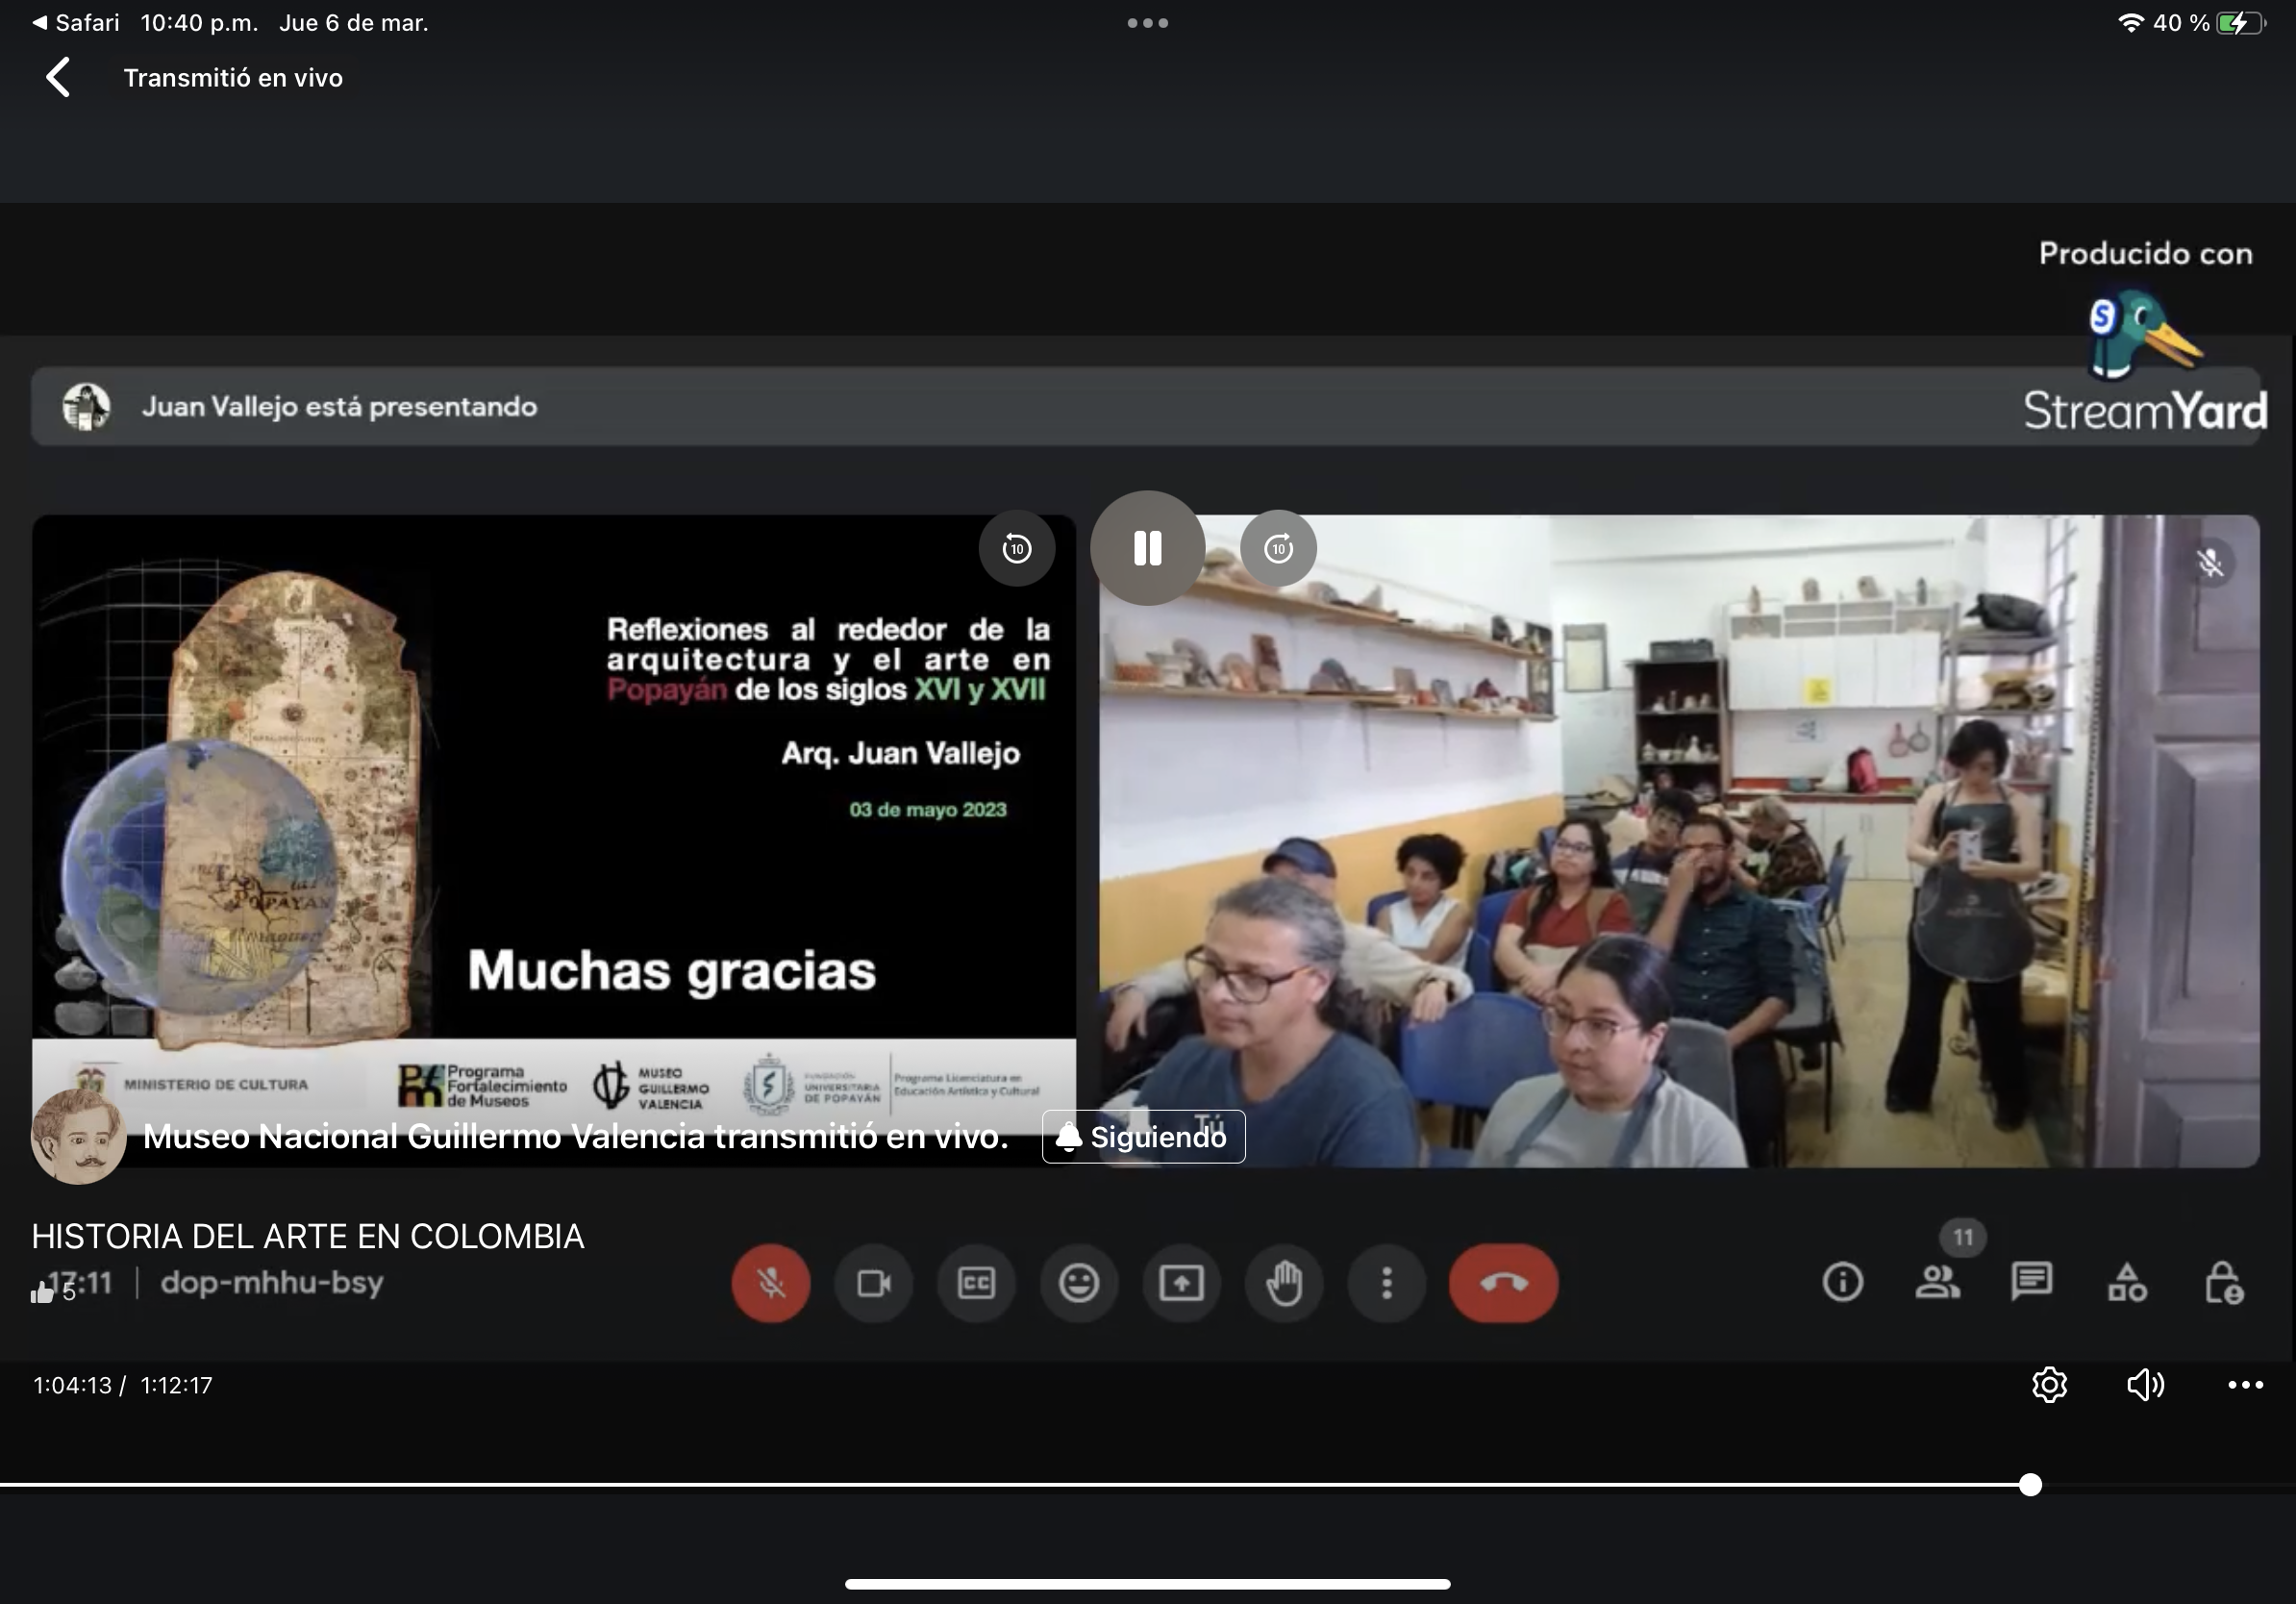The image size is (2296, 1604).
Task: Toggle Siguiendo follow button
Action: tap(1143, 1137)
